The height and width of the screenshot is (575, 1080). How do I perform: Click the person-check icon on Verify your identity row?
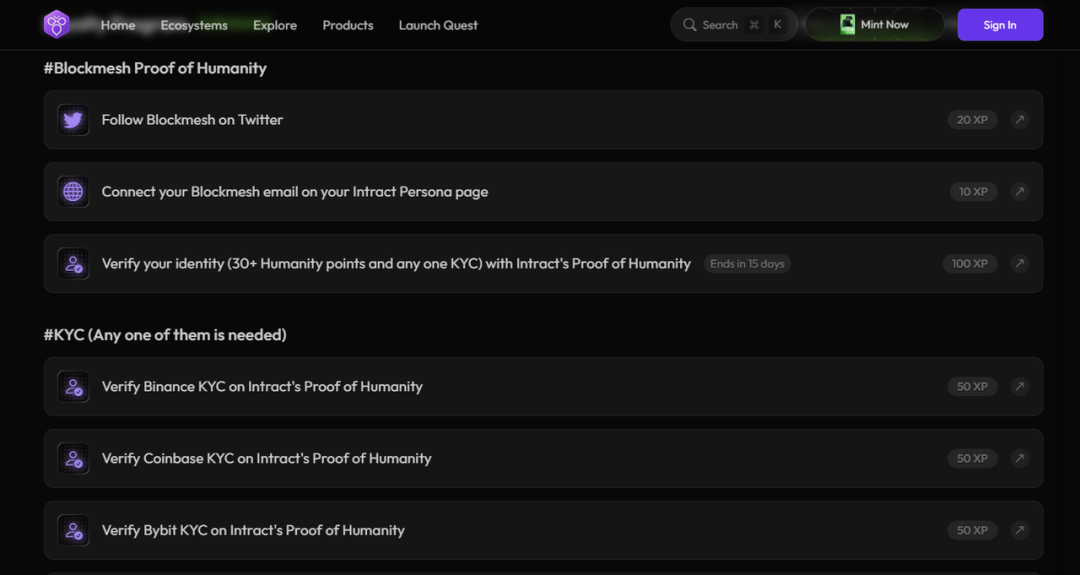(73, 264)
